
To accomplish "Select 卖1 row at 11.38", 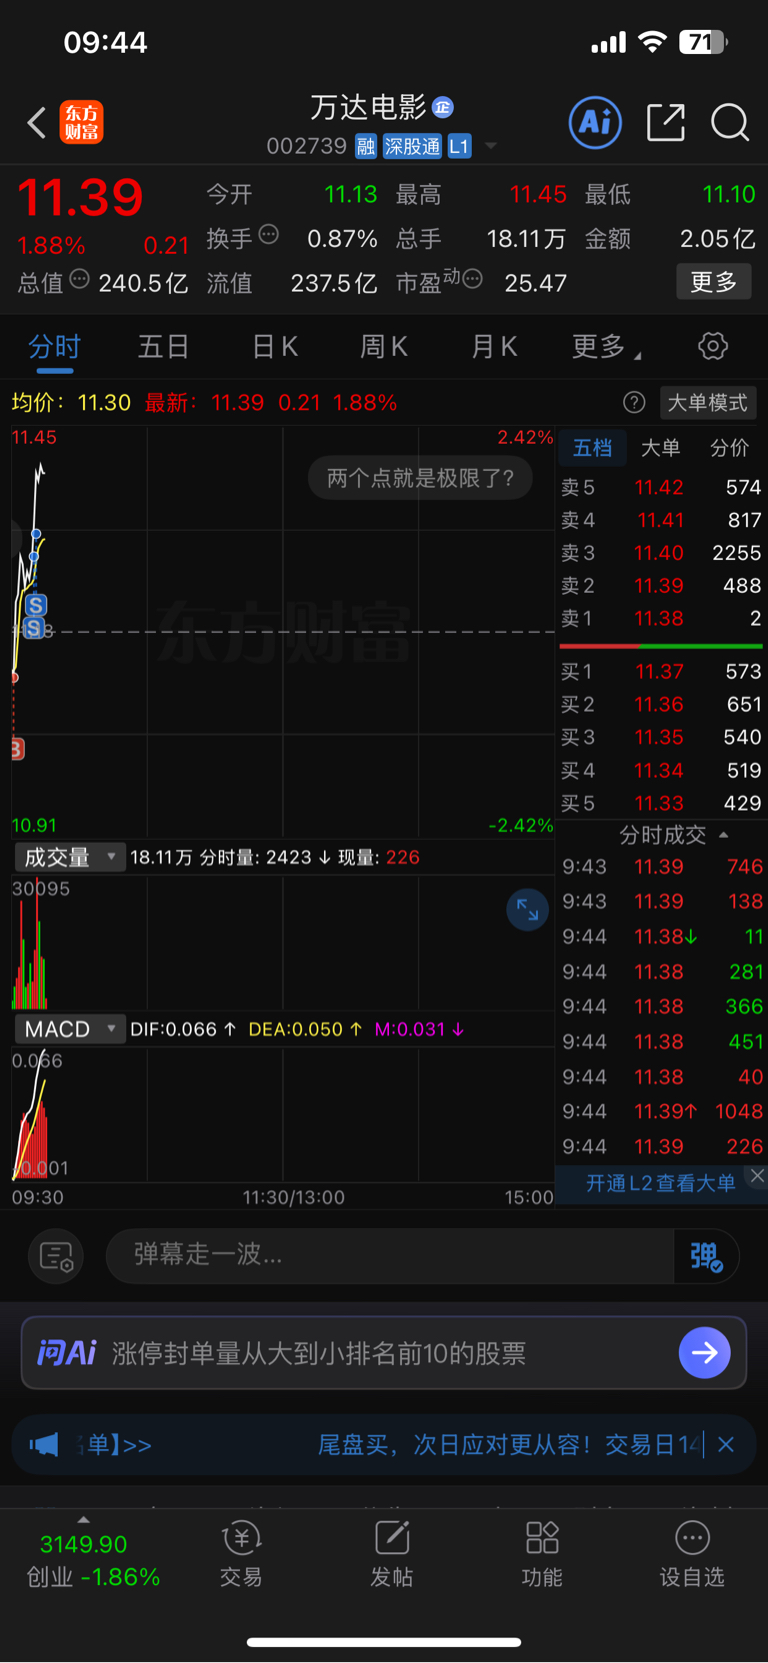I will 661,619.
